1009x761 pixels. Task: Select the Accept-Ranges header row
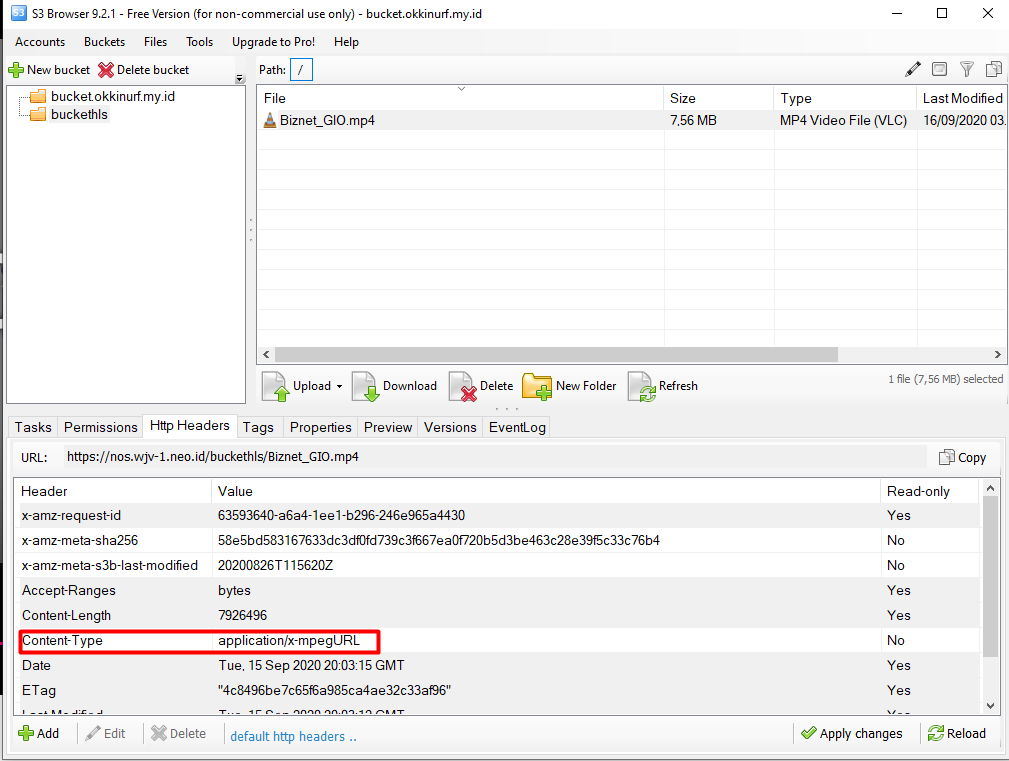[497, 591]
